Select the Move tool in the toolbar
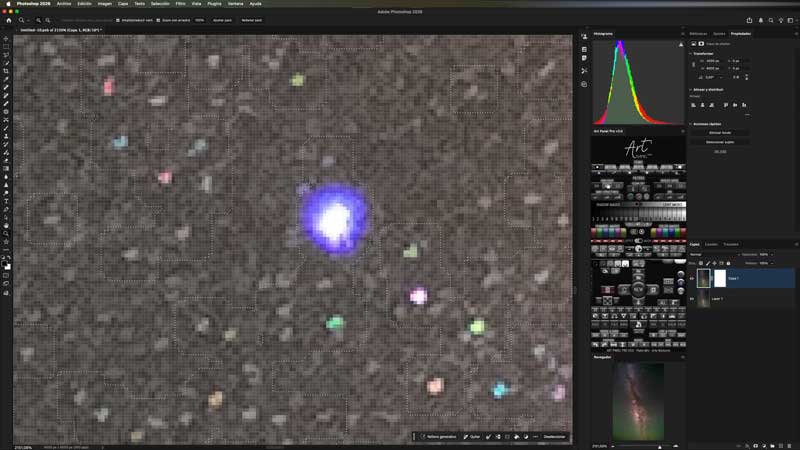 click(6, 39)
